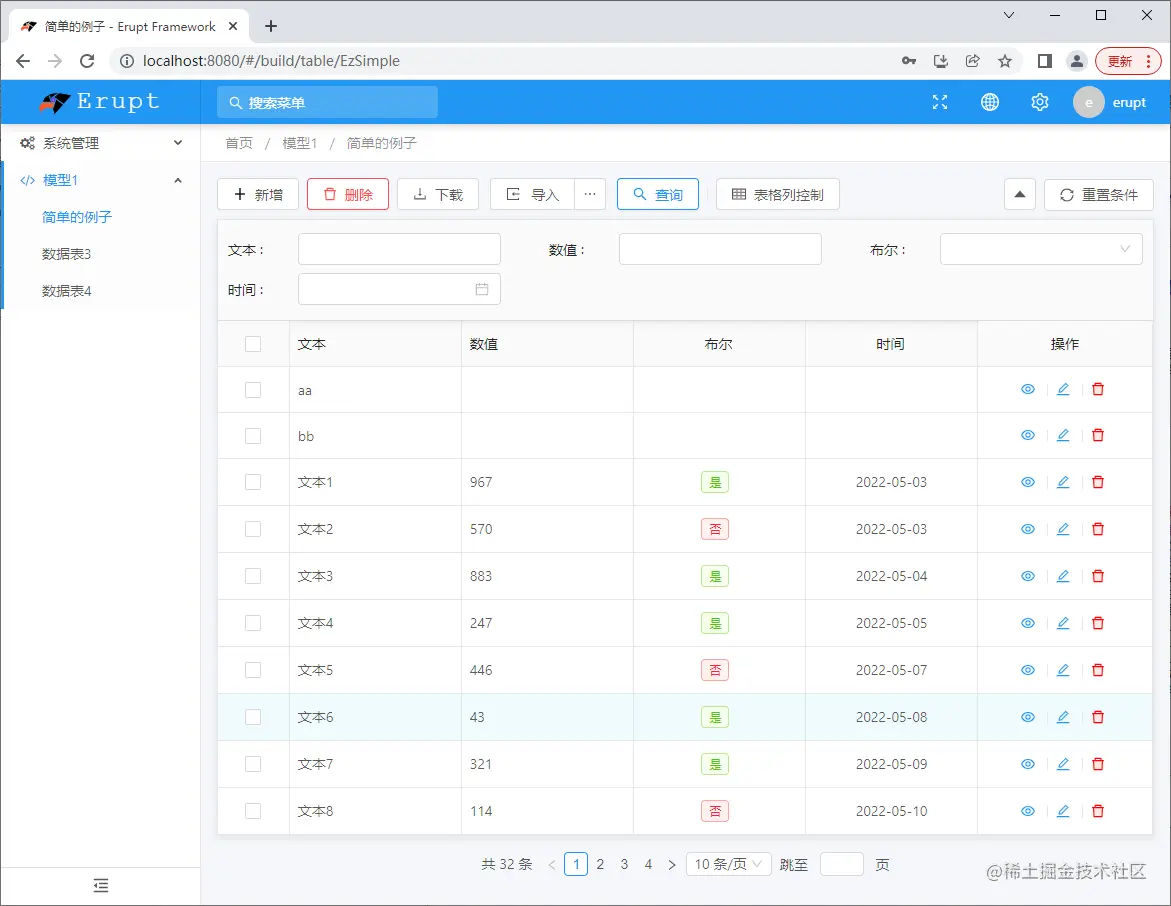Go to page 2

tap(600, 864)
